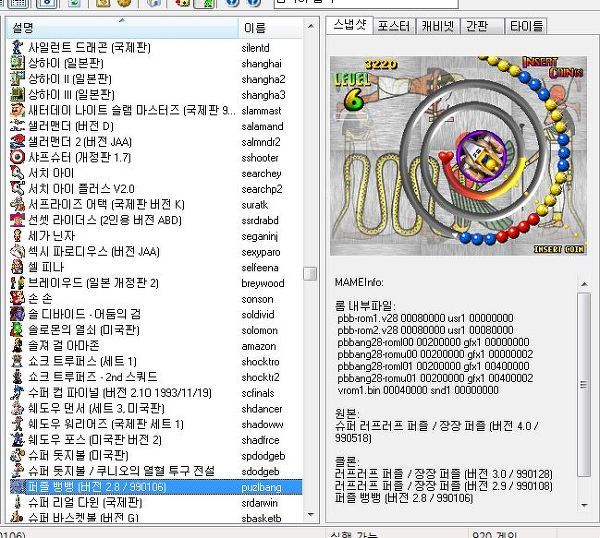Open the 캐비넷 tab
Image resolution: width=600 pixels, height=538 pixels.
click(438, 26)
